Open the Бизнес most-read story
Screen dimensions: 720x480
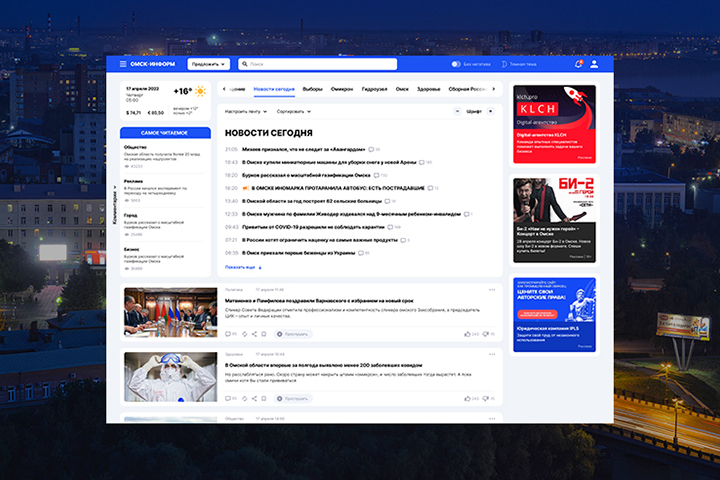164,259
